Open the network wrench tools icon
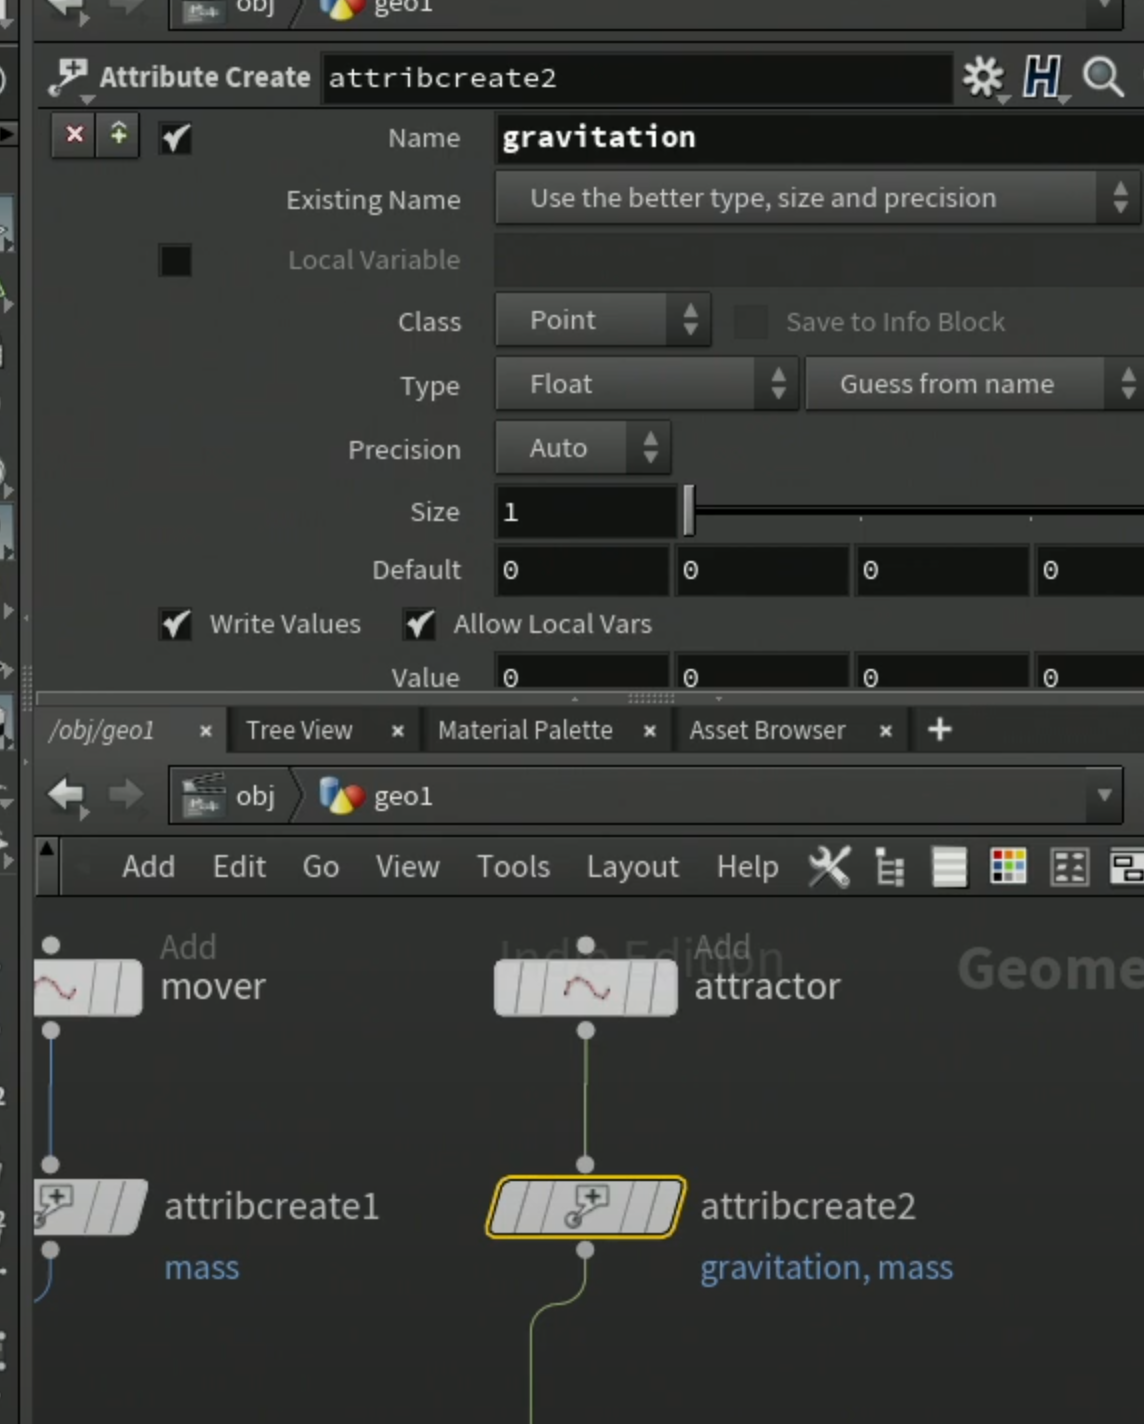This screenshot has height=1424, width=1144. (829, 867)
